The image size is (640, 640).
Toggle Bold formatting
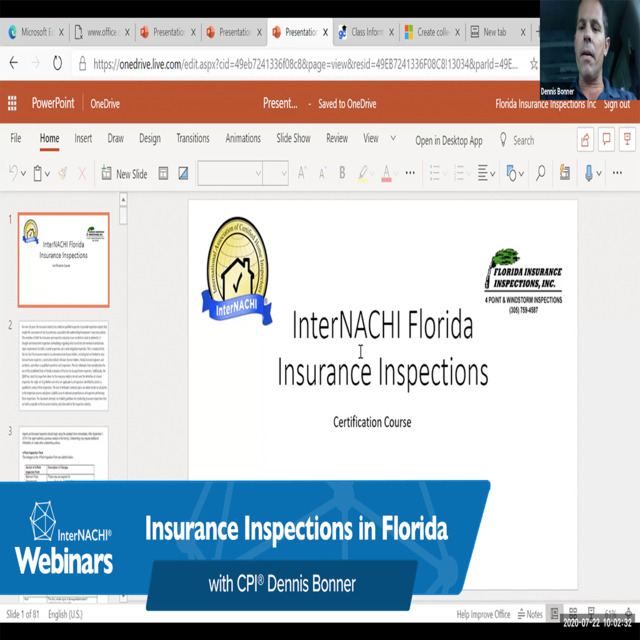342,173
